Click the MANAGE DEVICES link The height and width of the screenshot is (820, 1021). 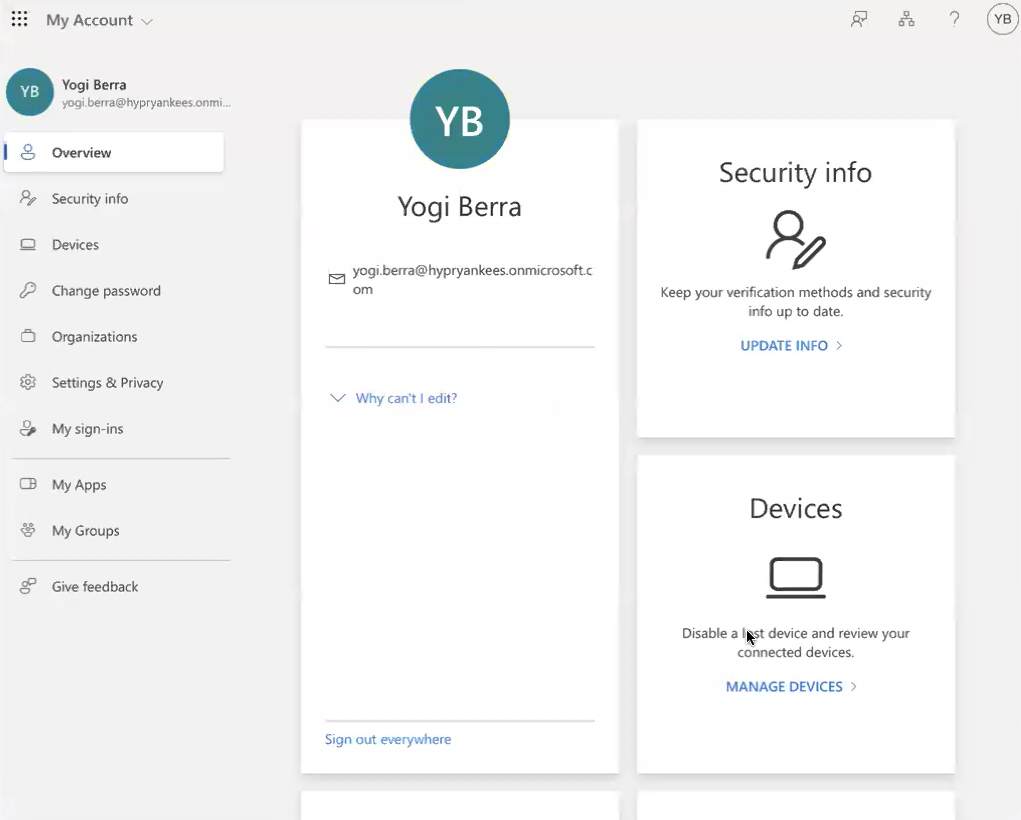(x=784, y=687)
